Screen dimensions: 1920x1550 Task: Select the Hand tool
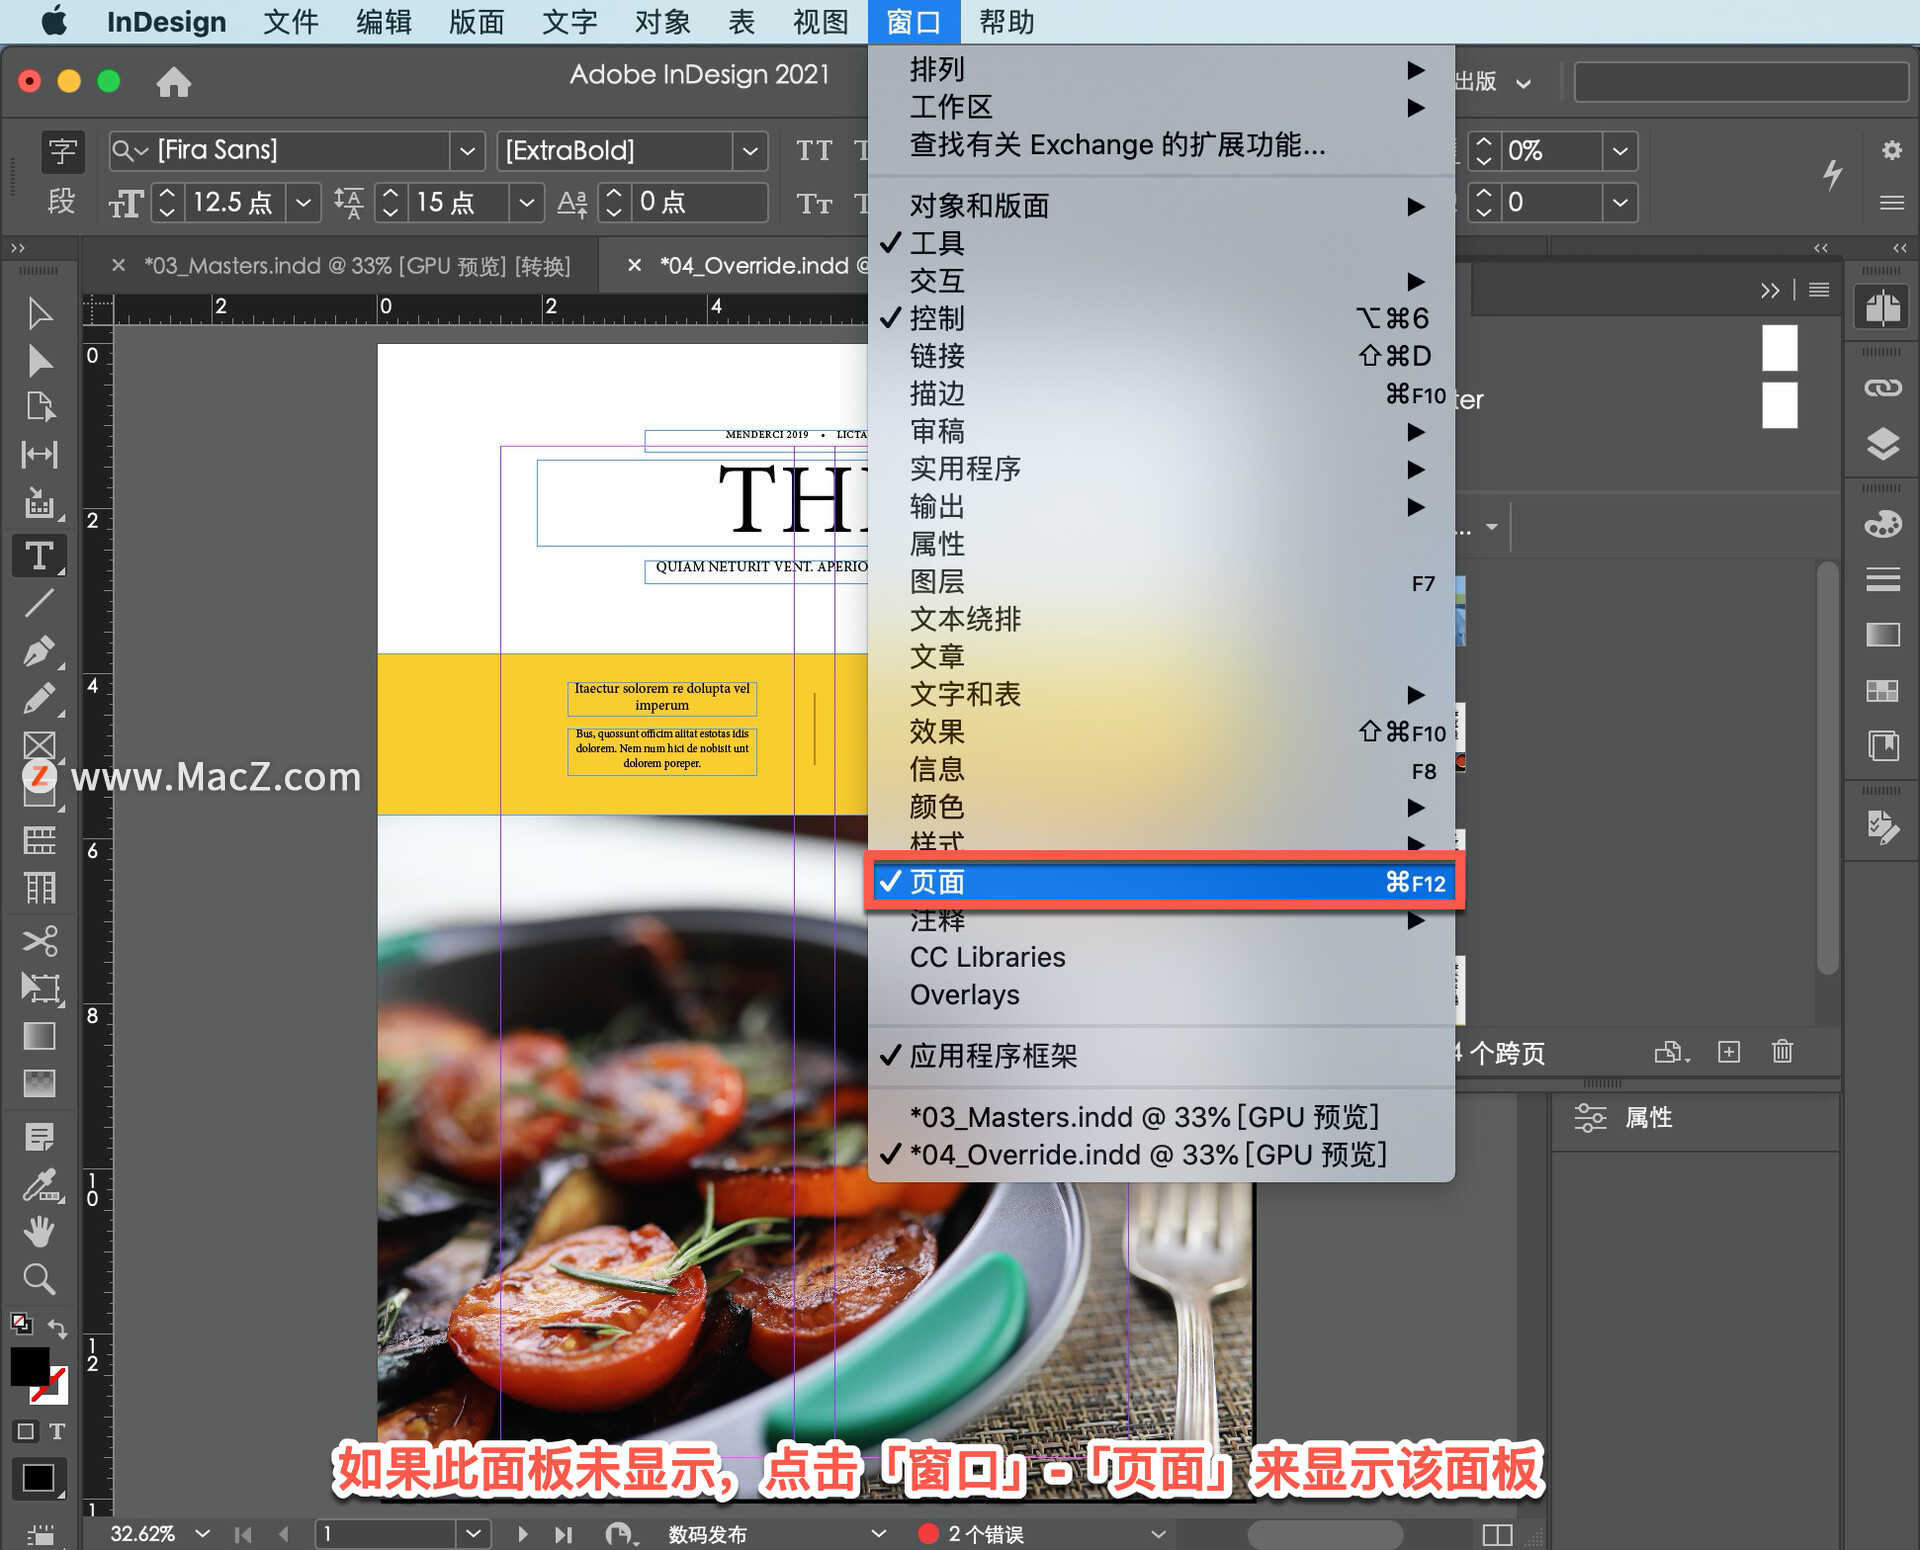click(39, 1231)
